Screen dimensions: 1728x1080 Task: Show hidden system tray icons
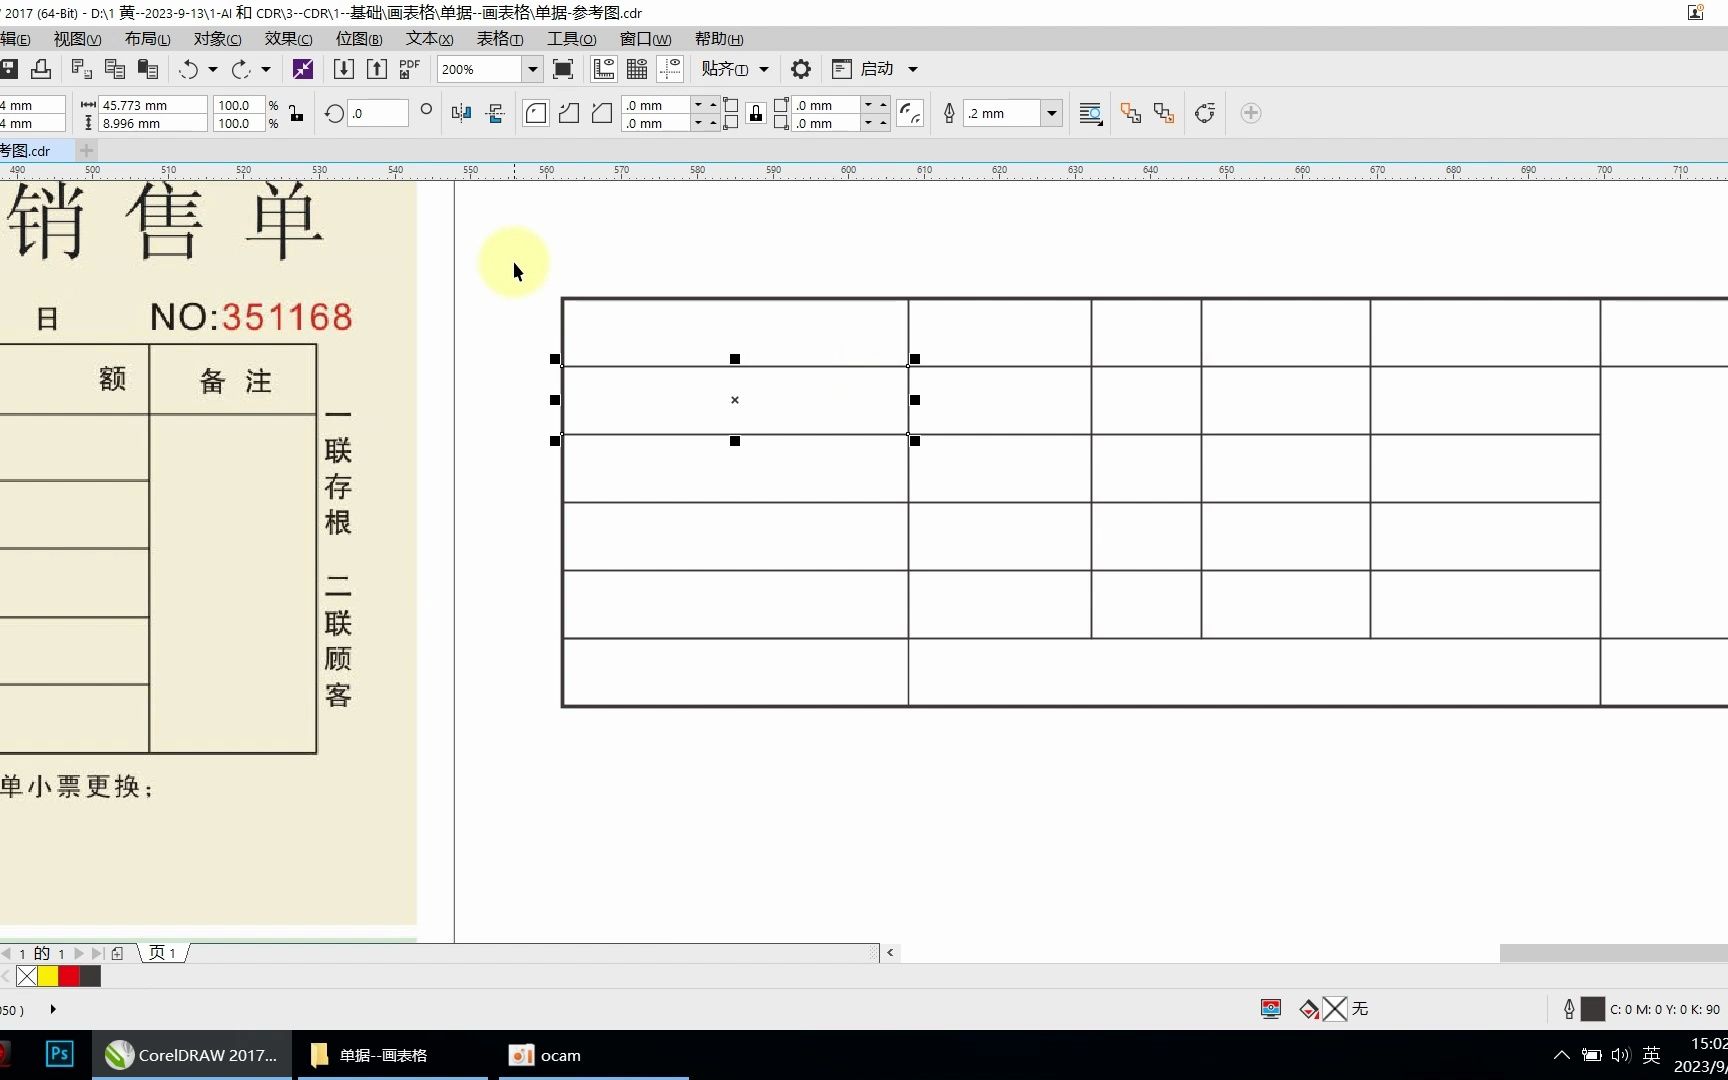1561,1055
